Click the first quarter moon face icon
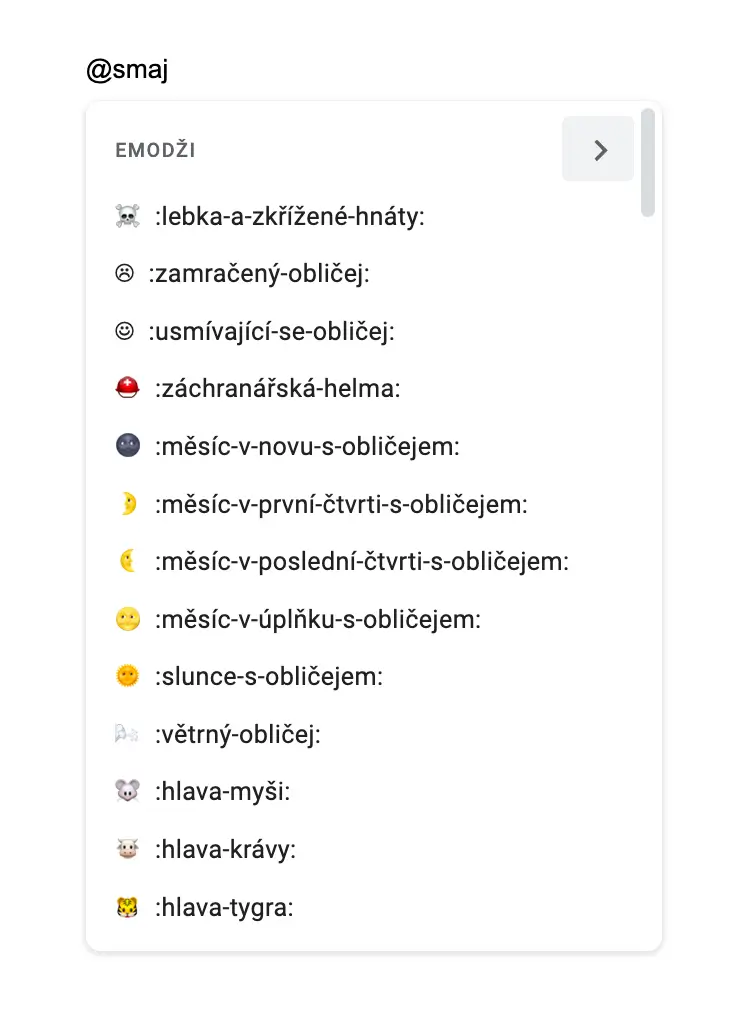This screenshot has width=752, height=1012. click(x=127, y=505)
